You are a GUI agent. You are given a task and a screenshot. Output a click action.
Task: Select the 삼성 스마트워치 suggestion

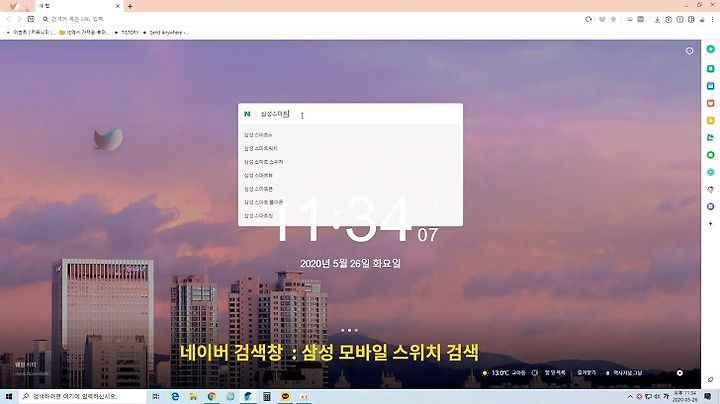(260, 148)
